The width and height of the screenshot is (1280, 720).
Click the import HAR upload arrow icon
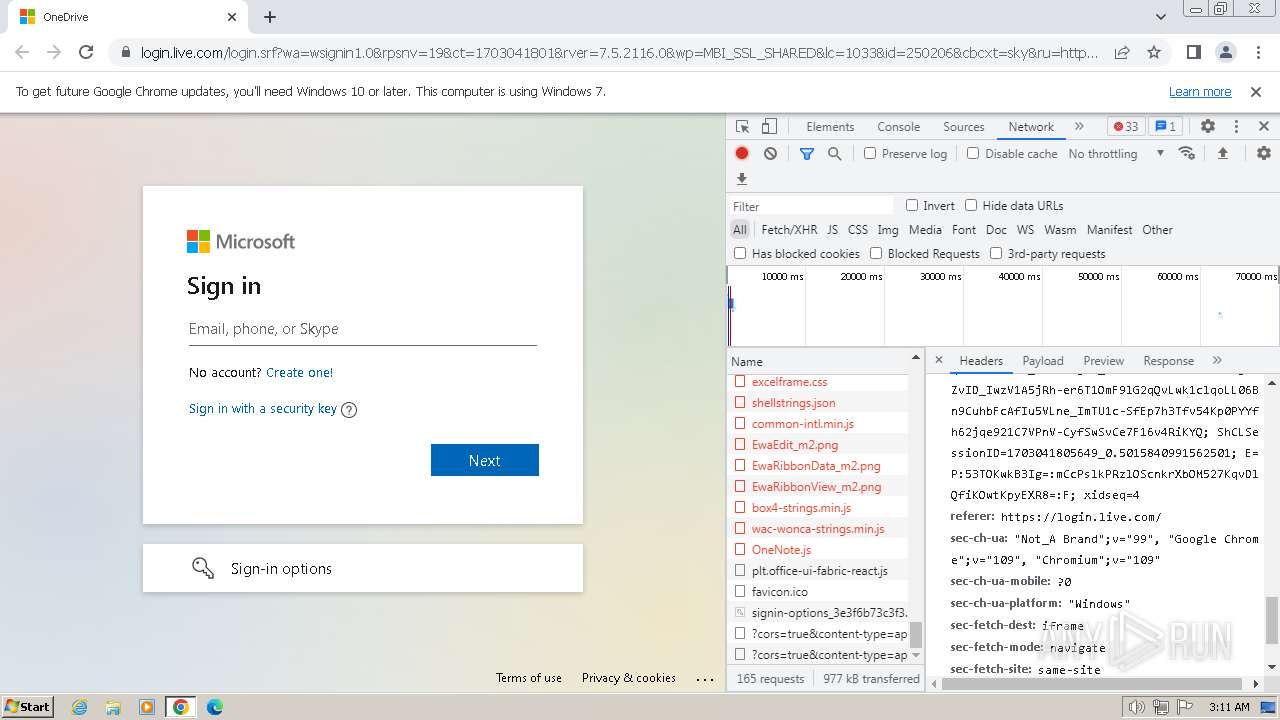tap(1222, 153)
